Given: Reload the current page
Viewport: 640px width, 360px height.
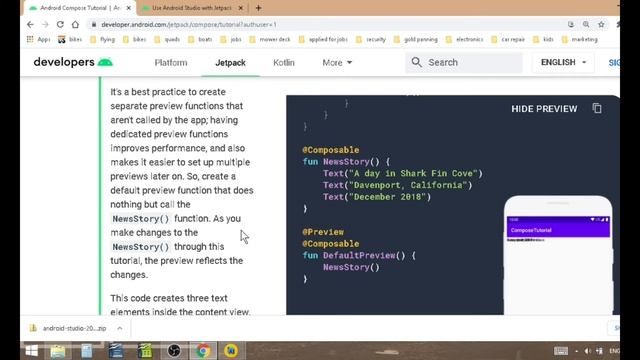Looking at the screenshot, I should 60,24.
